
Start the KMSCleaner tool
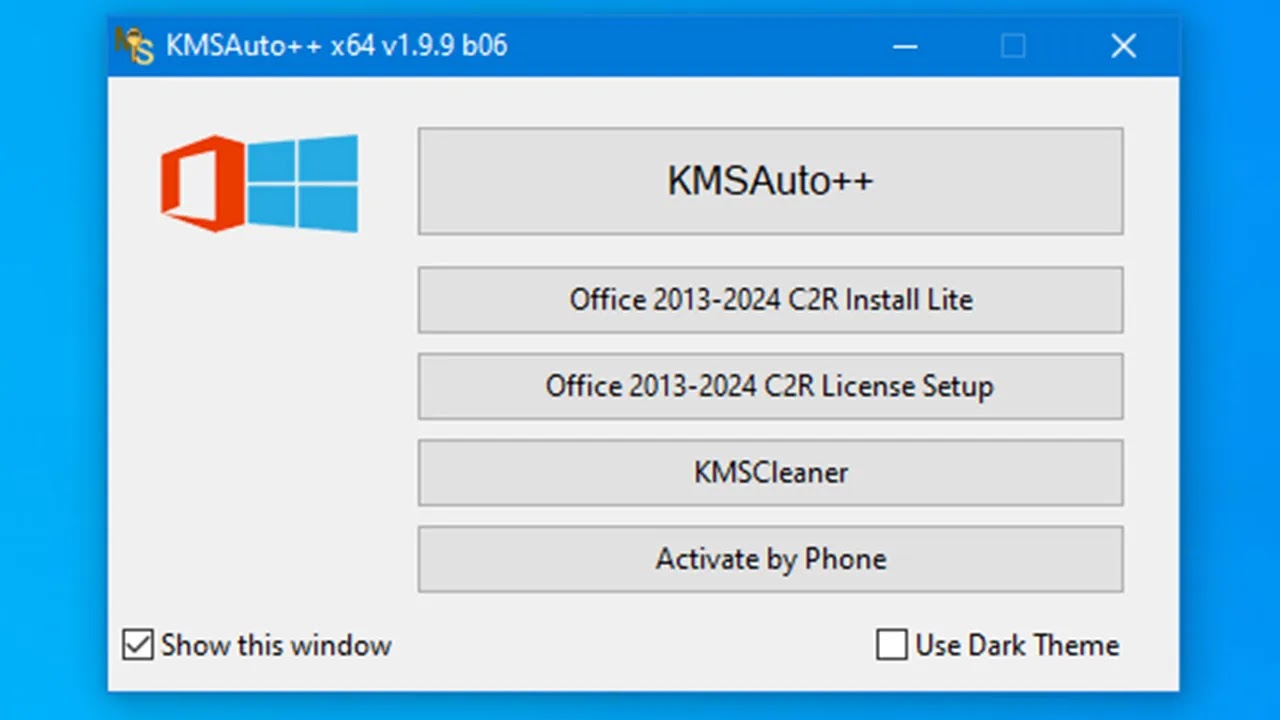[770, 472]
